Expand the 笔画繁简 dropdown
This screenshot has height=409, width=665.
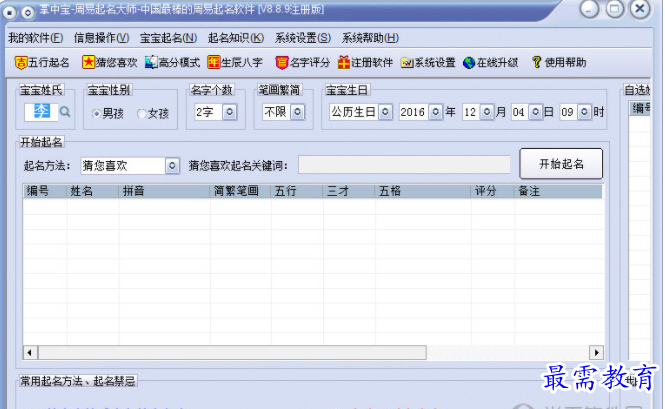[297, 112]
